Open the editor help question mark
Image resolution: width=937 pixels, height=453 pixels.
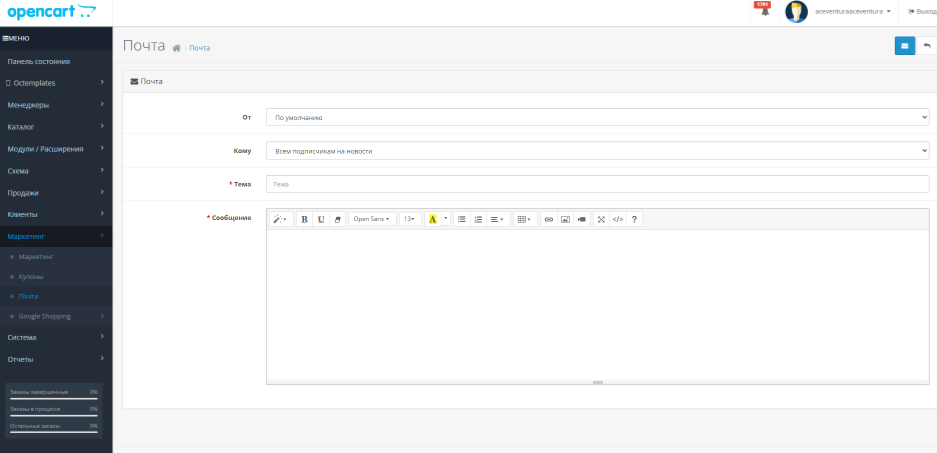click(x=634, y=219)
